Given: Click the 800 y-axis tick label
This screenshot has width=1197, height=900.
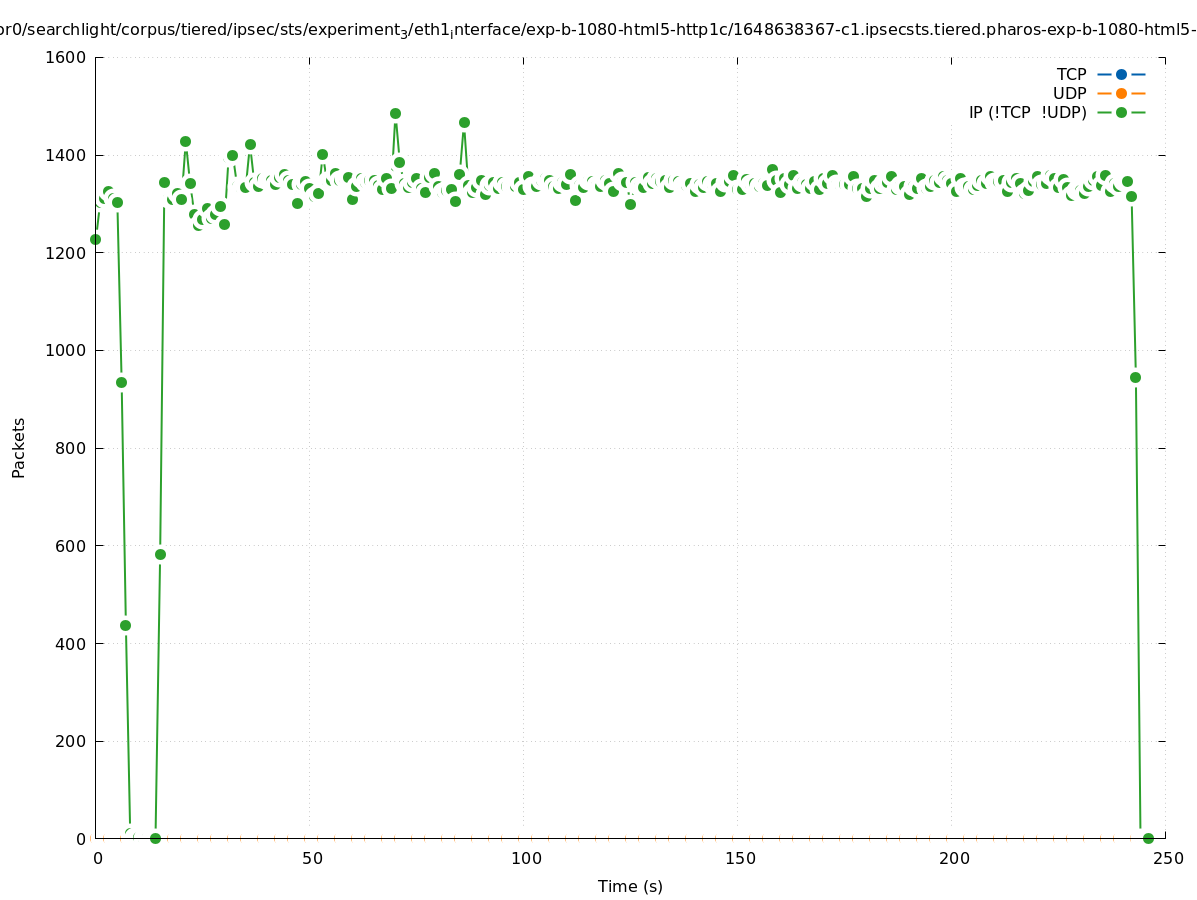Looking at the screenshot, I should pos(71,448).
